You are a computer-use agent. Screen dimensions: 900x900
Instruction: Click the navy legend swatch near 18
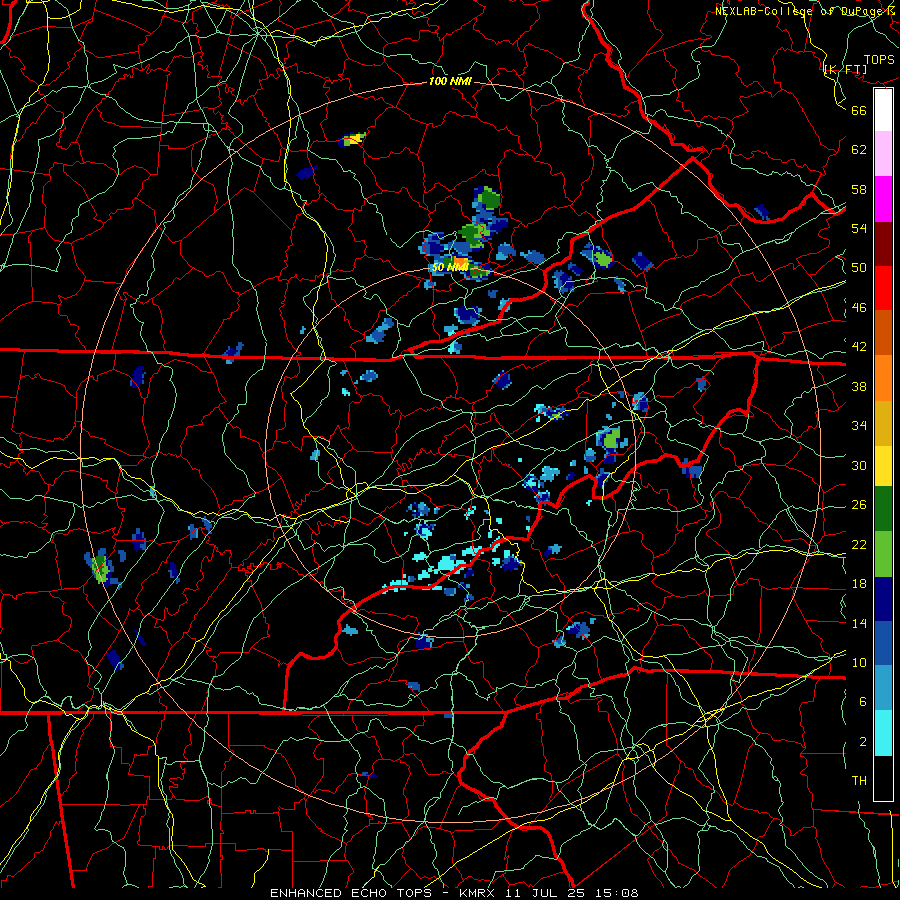click(883, 599)
